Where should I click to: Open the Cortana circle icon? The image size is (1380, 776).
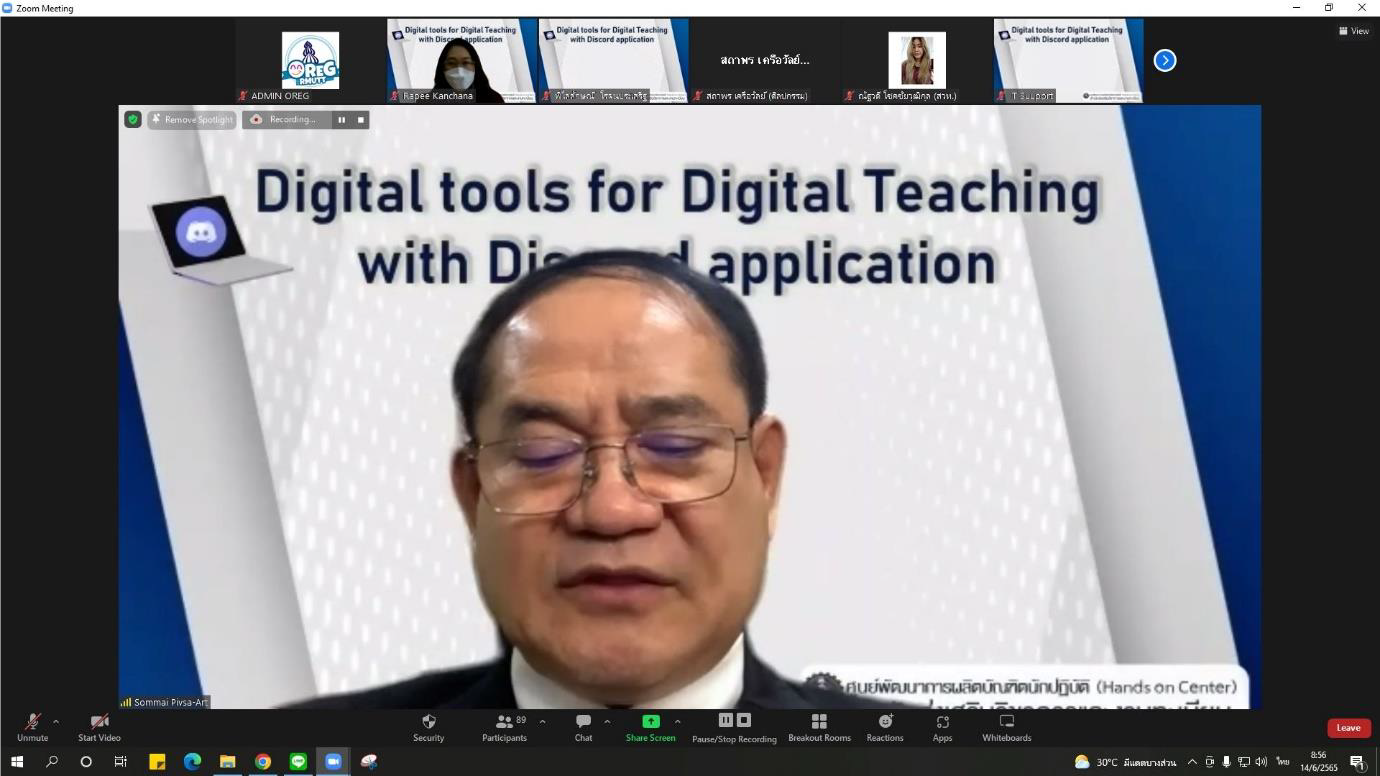tap(86, 762)
